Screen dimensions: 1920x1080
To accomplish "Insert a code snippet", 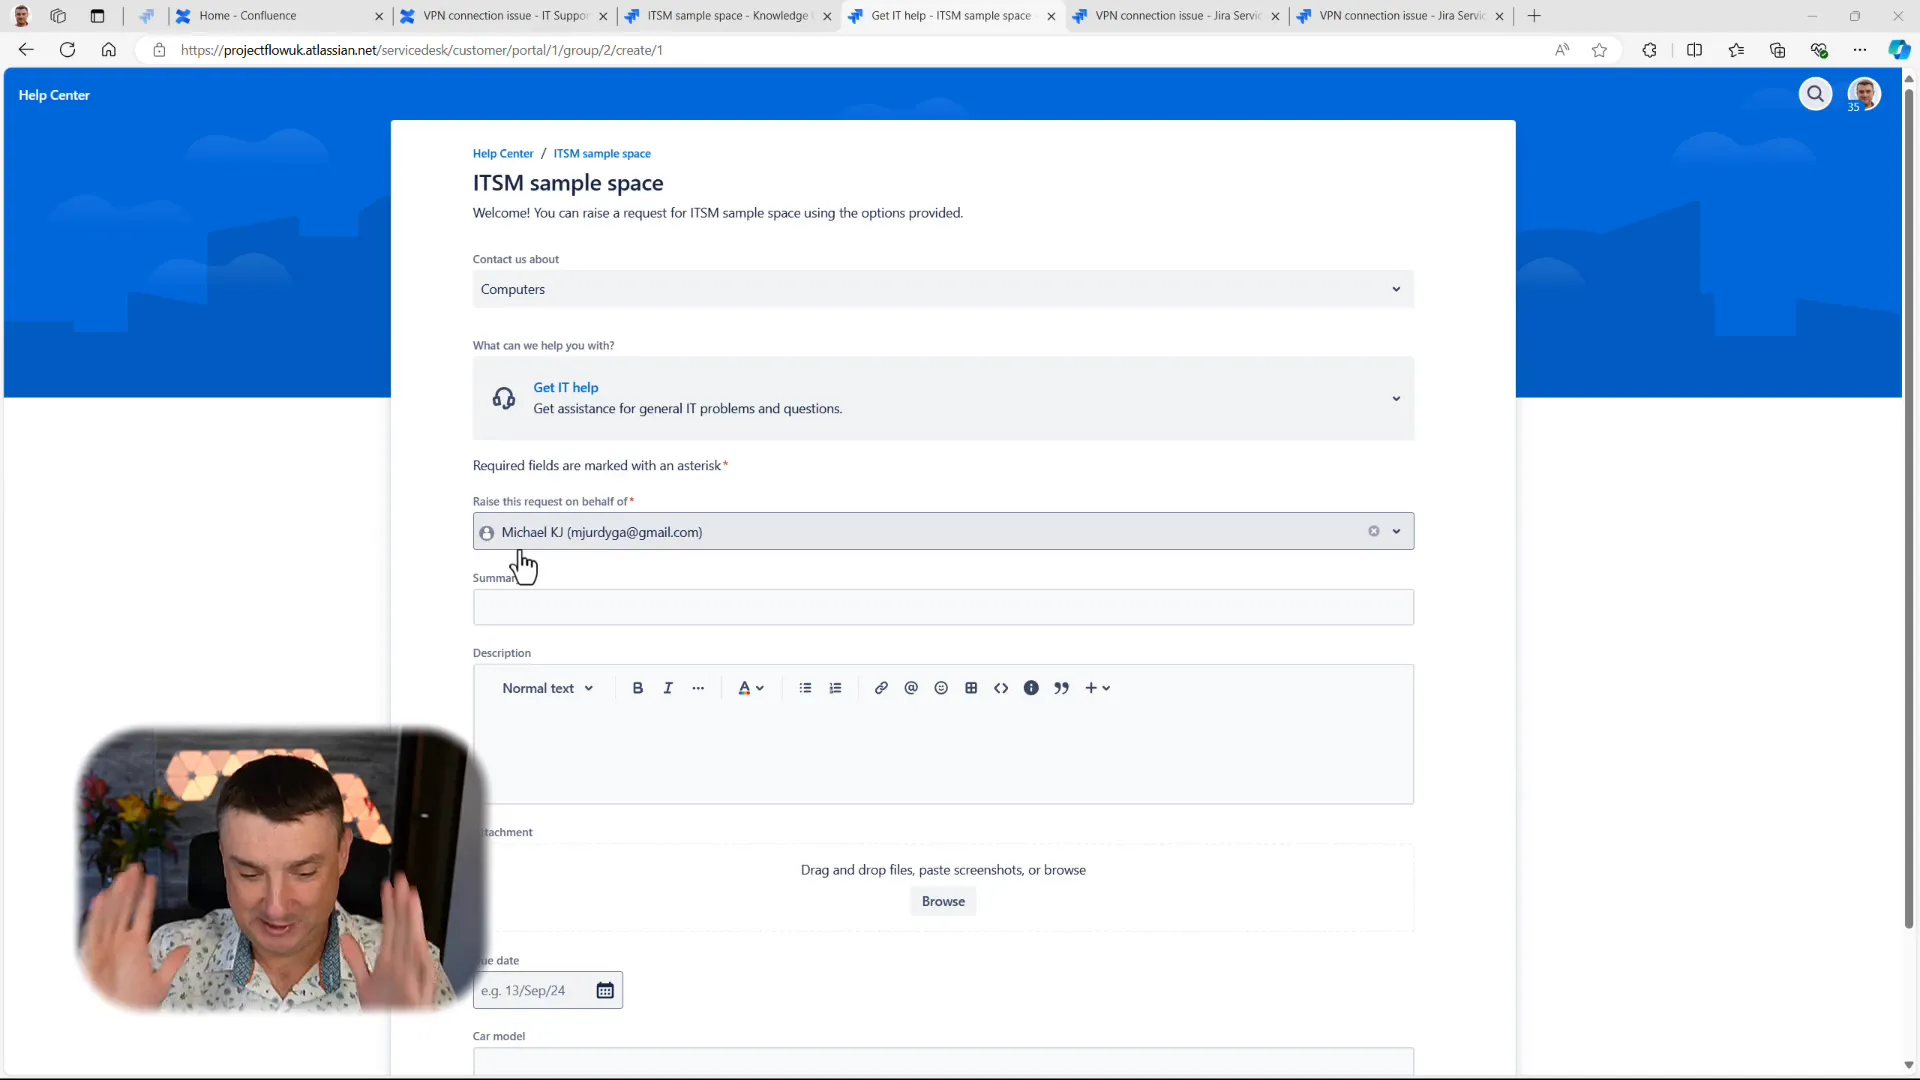I will [1001, 688].
